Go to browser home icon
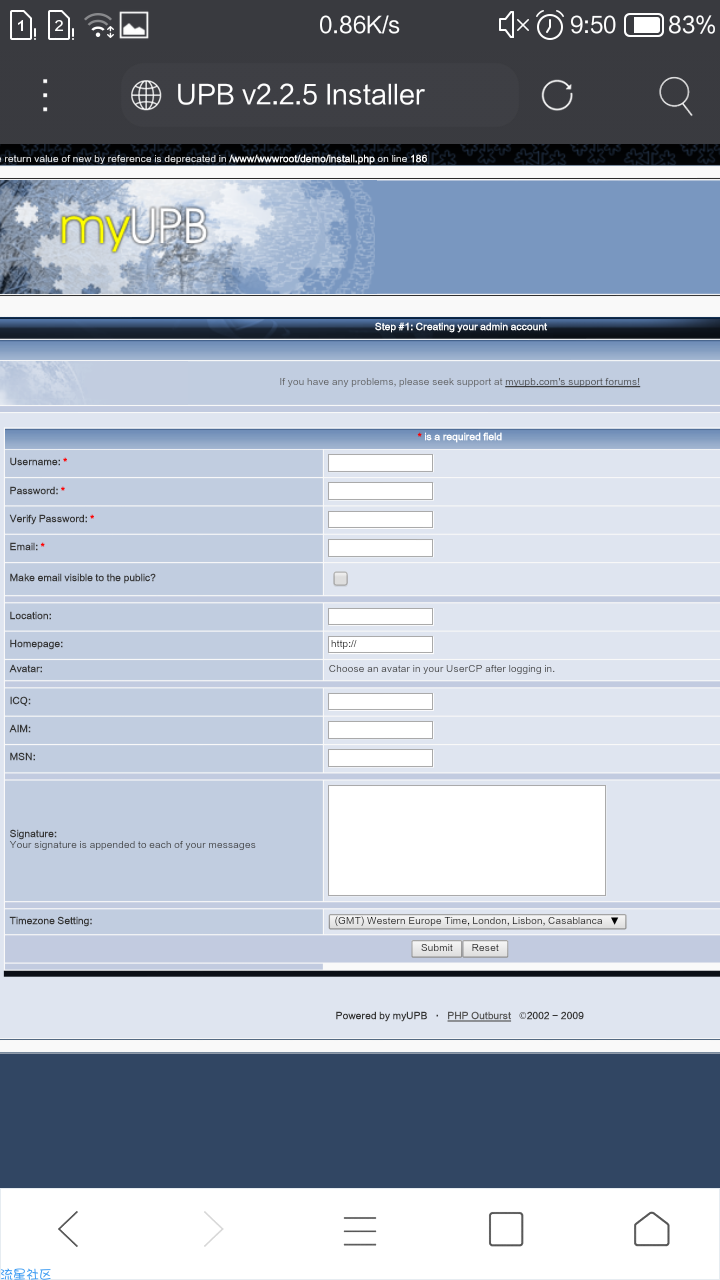This screenshot has width=720, height=1280. [651, 1229]
